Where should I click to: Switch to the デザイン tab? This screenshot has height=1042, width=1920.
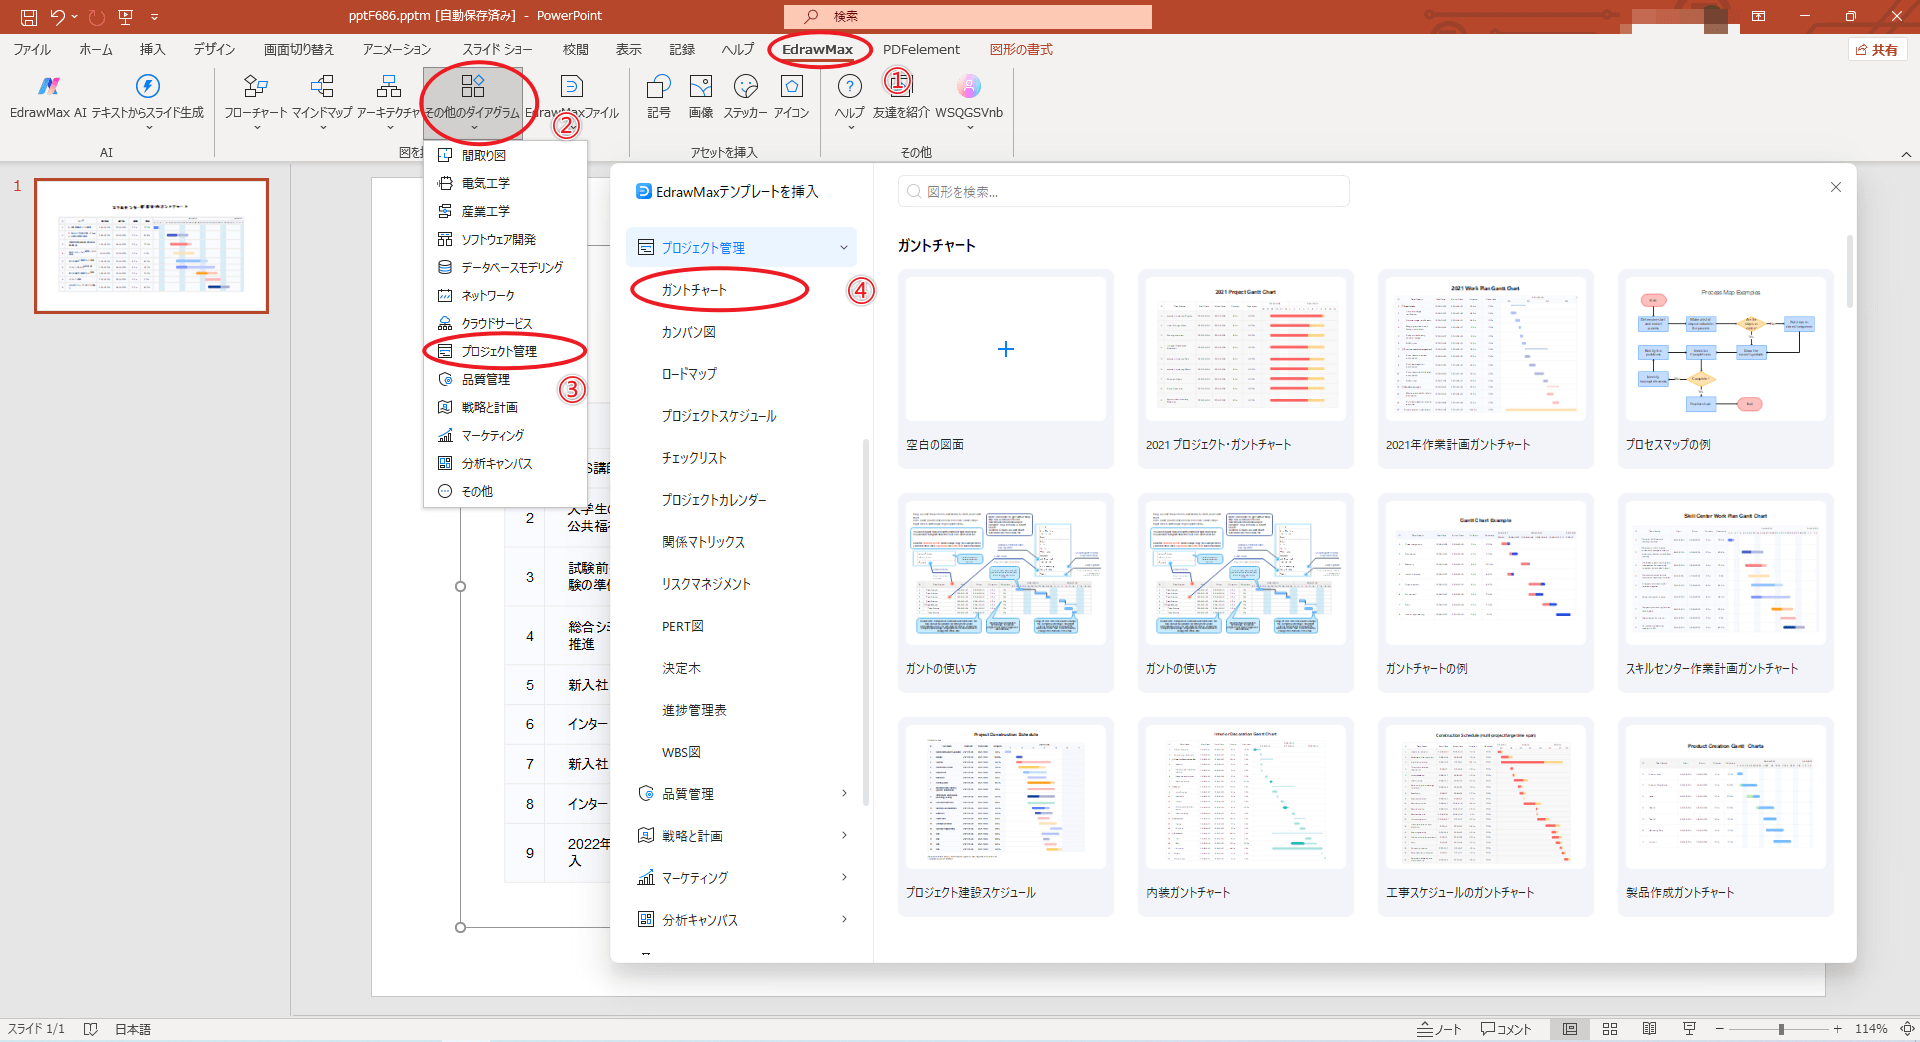point(214,49)
